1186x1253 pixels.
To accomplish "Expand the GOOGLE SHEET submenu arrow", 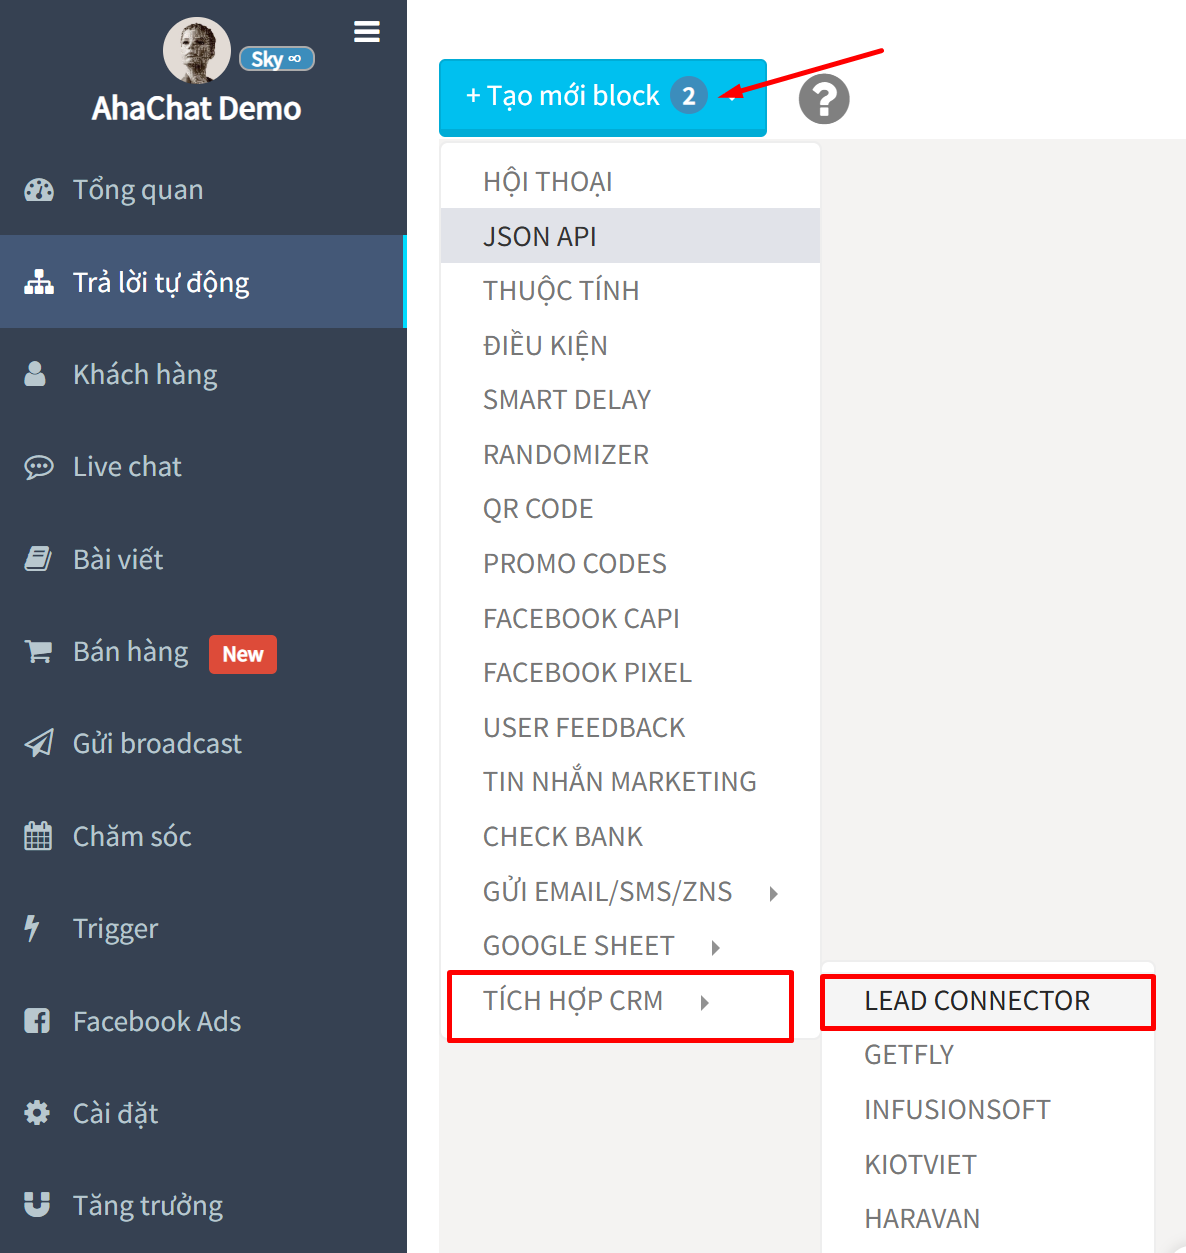I will point(716,948).
